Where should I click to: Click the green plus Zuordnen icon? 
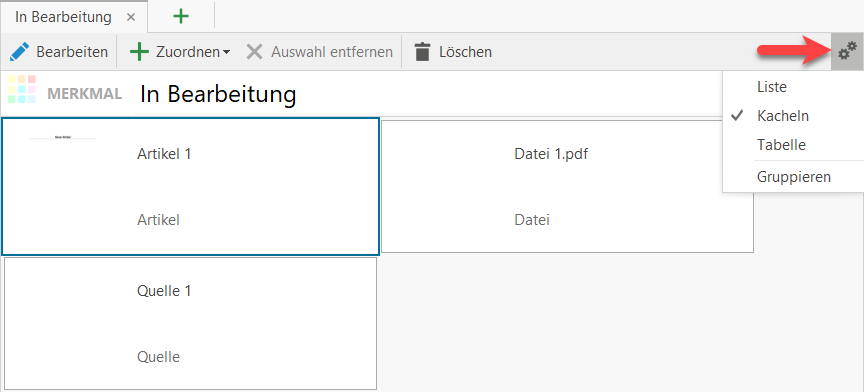coord(139,52)
